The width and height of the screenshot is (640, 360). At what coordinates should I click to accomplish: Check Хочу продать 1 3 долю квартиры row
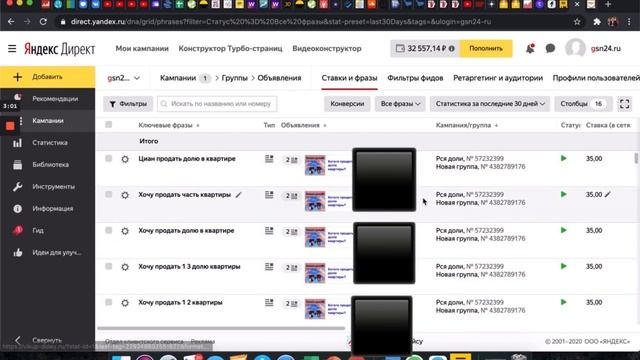[109, 266]
